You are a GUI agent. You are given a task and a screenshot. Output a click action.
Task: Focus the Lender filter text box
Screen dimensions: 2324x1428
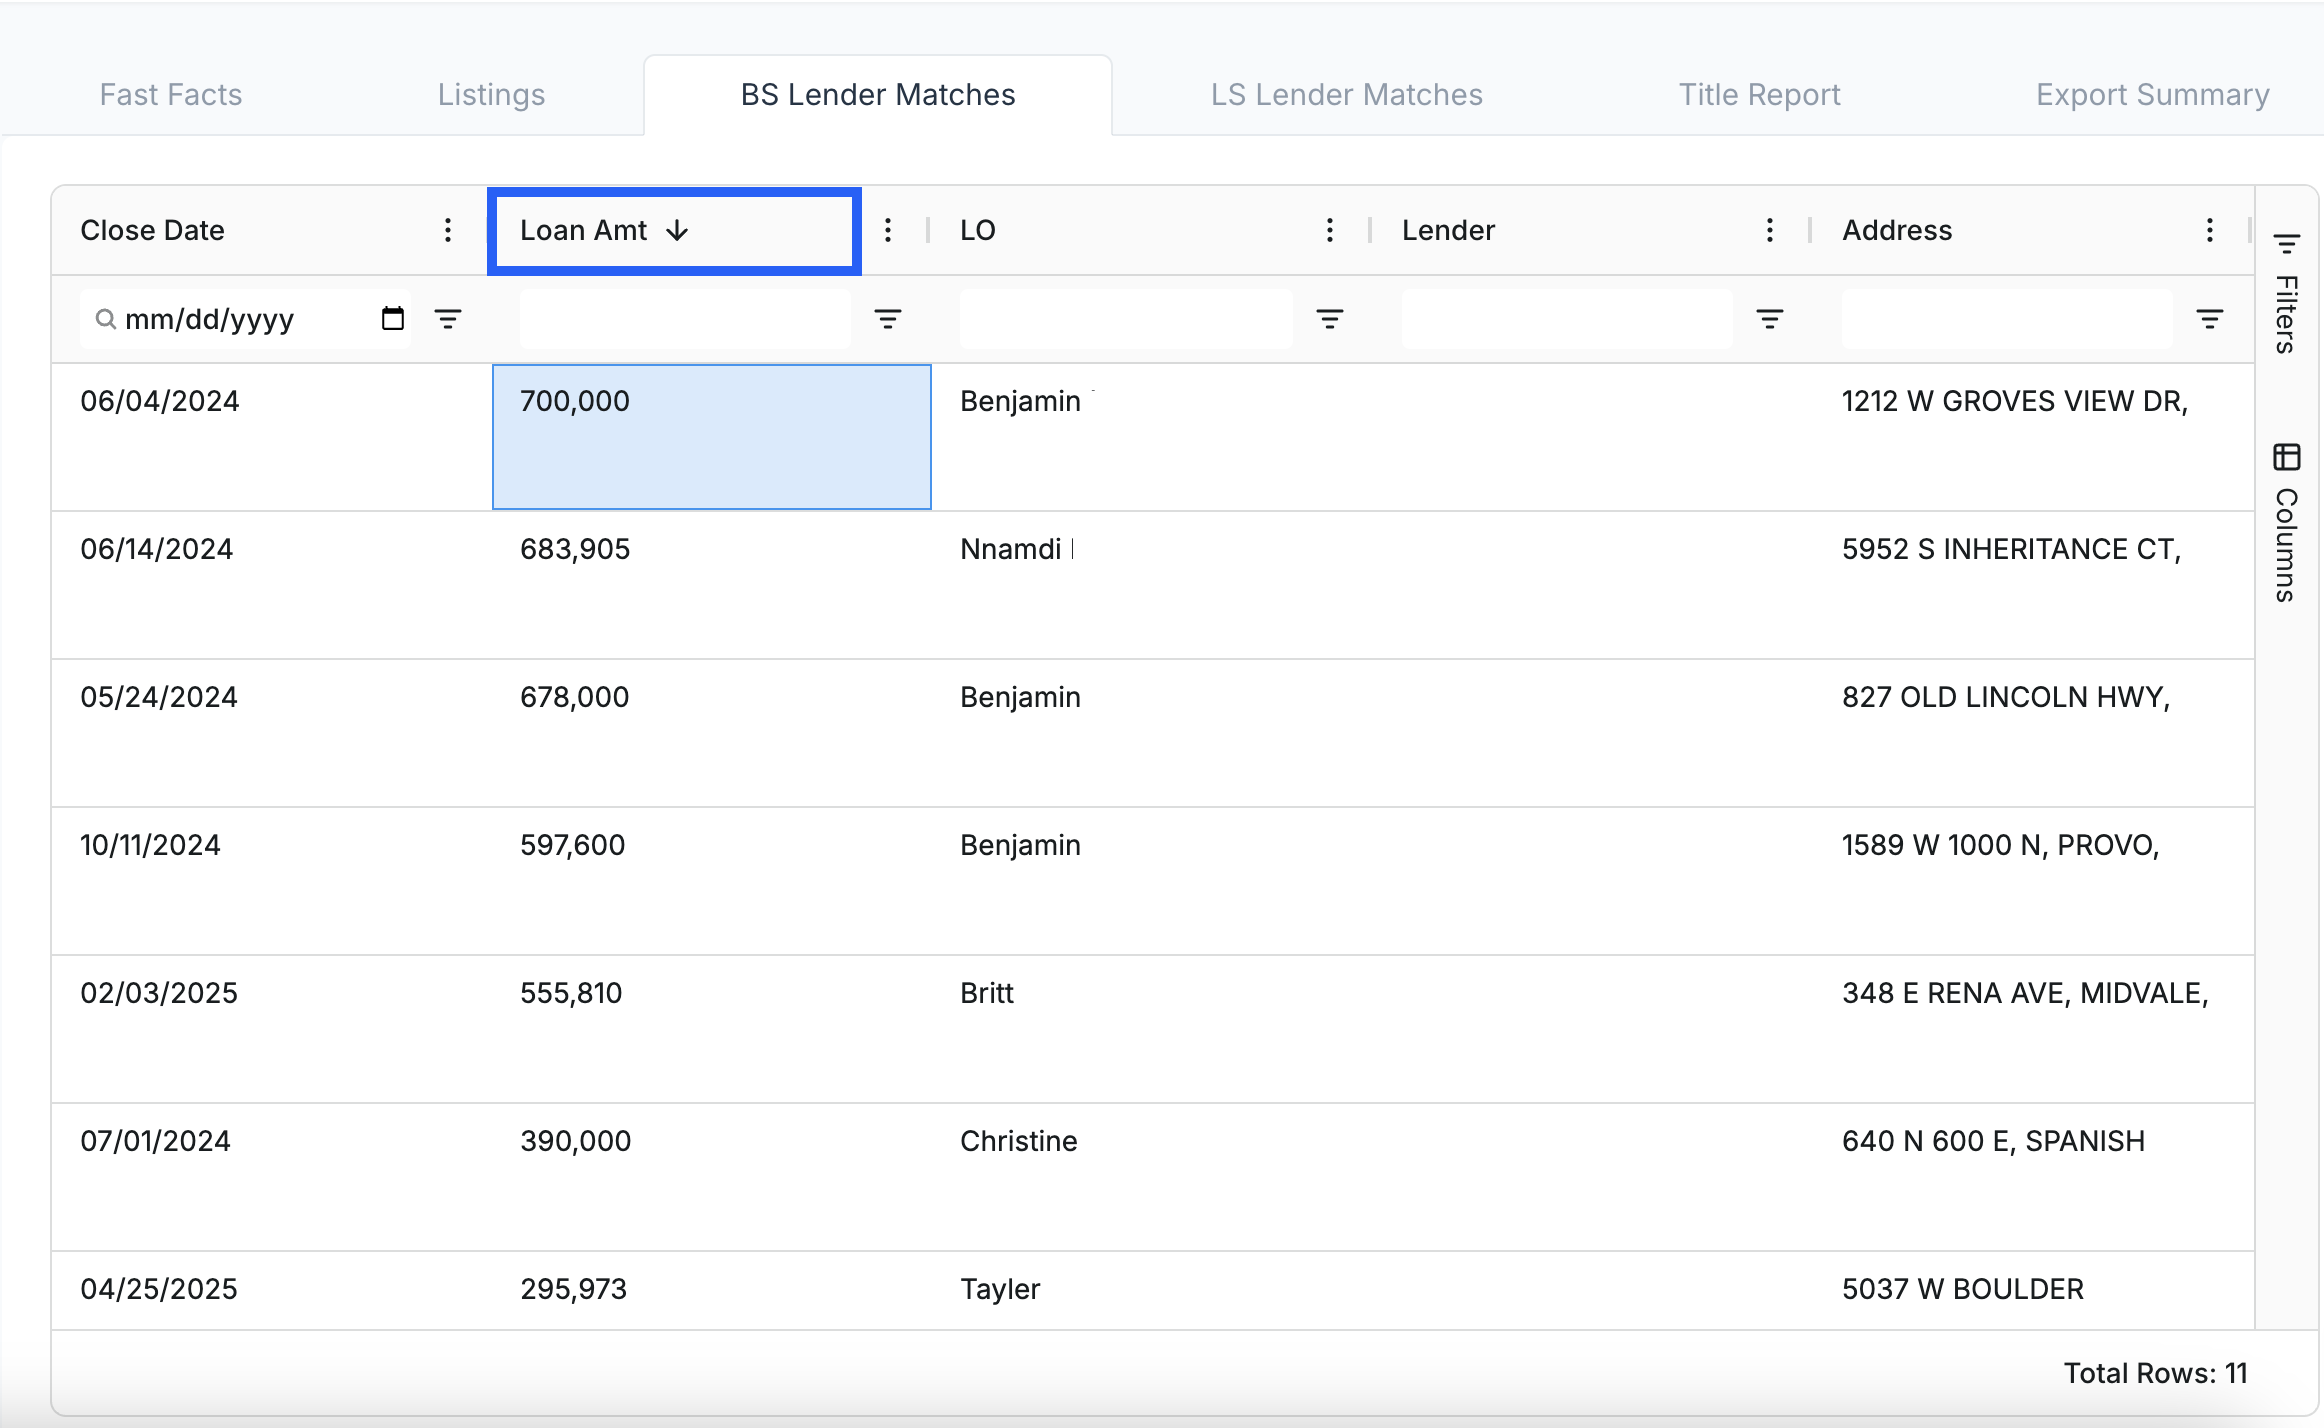point(1567,319)
